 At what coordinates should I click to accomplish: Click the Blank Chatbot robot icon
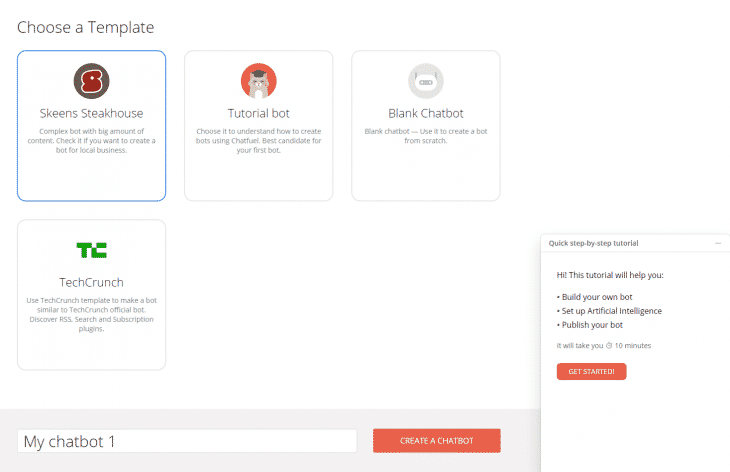click(426, 80)
